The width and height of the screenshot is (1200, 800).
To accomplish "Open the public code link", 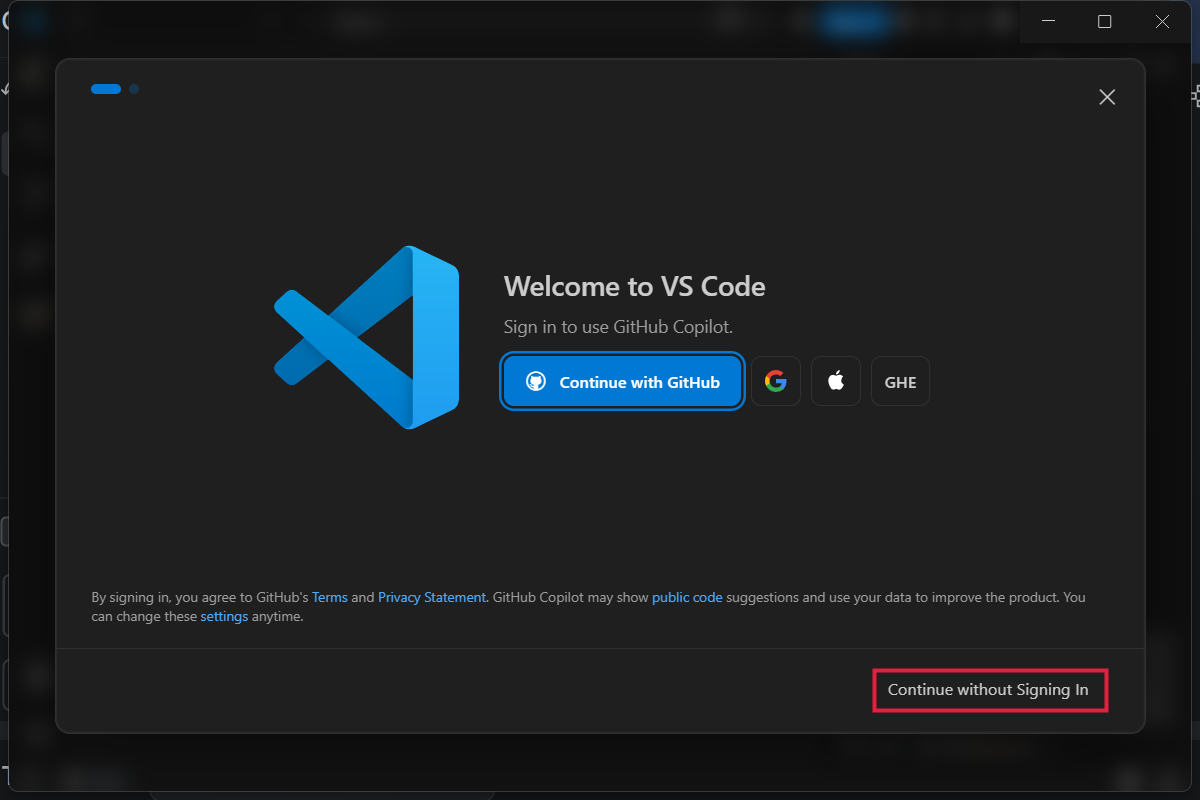I will (687, 597).
